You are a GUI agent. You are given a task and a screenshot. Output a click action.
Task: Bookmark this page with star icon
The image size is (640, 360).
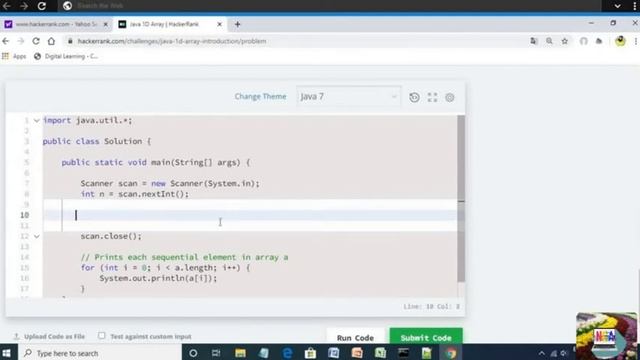(564, 41)
